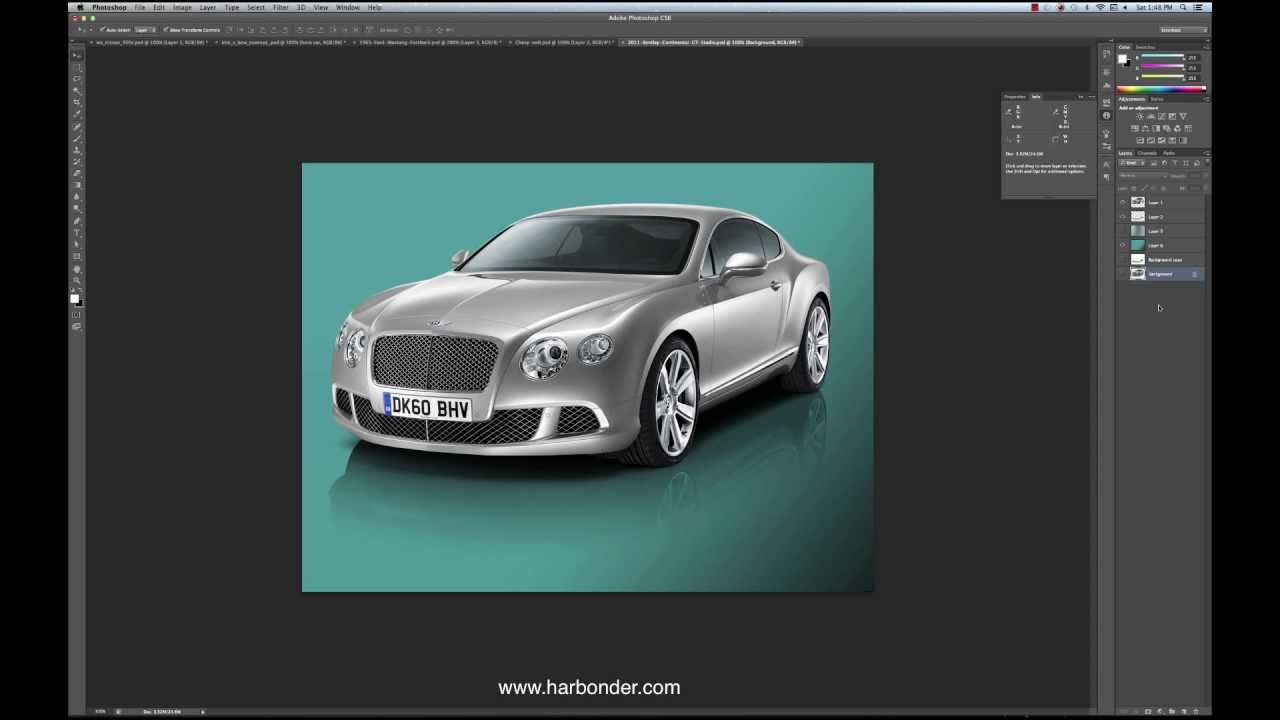This screenshot has height=720, width=1280.
Task: Open the layer filter Kind dropdown
Action: [x=1132, y=163]
